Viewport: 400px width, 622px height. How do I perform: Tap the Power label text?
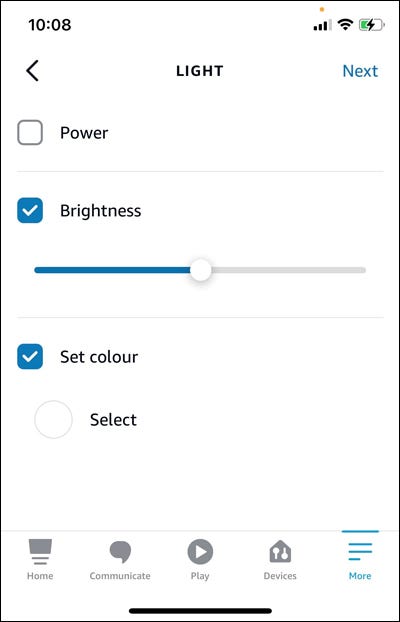84,133
